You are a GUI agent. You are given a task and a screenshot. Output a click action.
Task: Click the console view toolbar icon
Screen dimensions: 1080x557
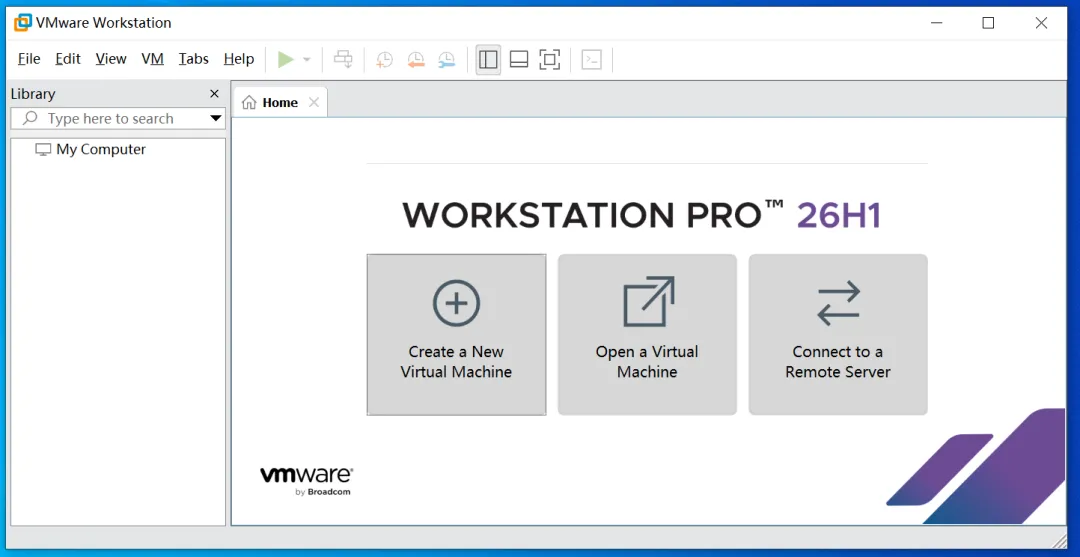[592, 60]
